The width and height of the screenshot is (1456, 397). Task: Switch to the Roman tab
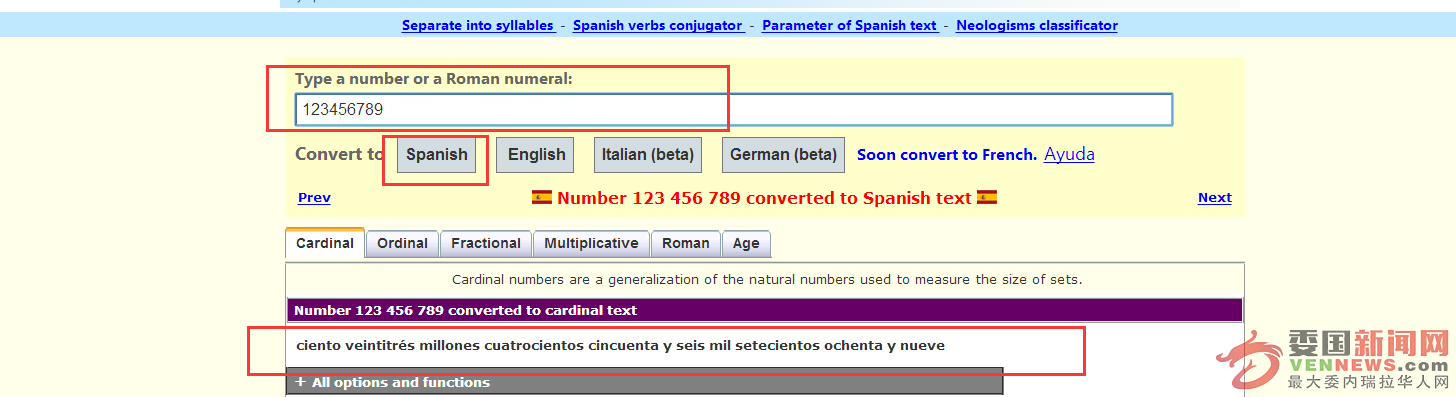click(x=686, y=243)
